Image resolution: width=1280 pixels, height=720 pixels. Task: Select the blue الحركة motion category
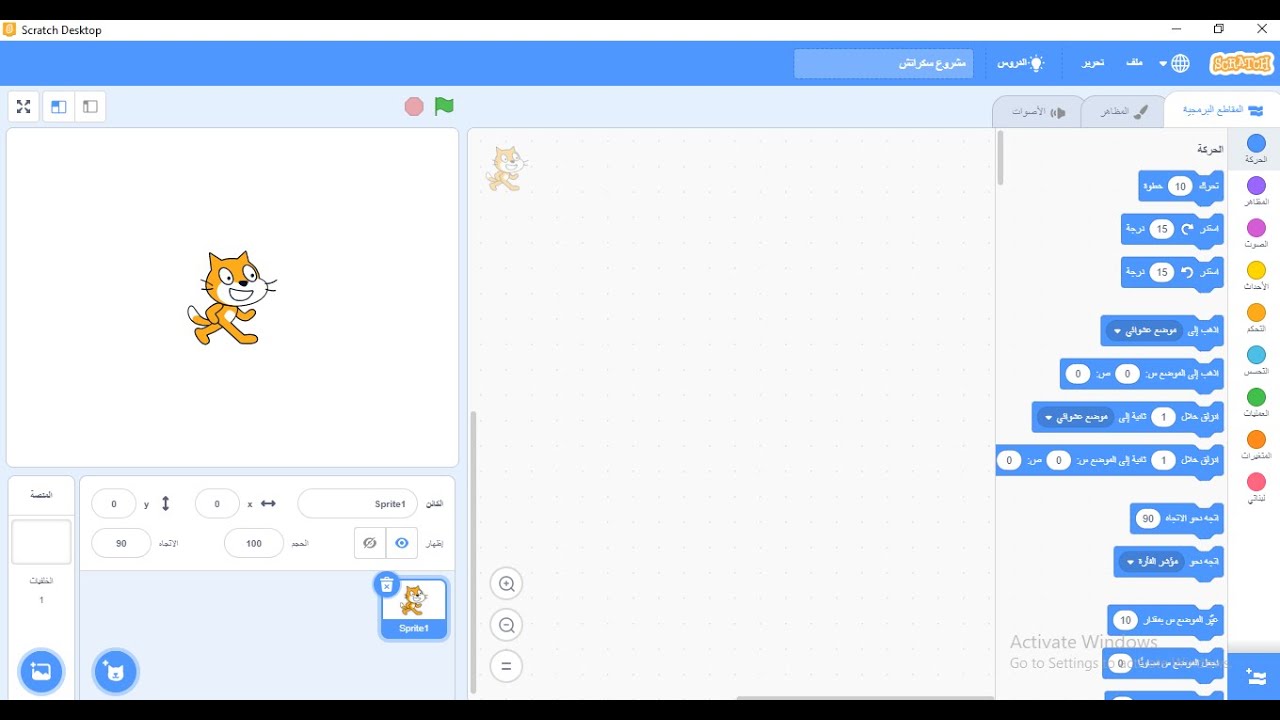[1256, 150]
